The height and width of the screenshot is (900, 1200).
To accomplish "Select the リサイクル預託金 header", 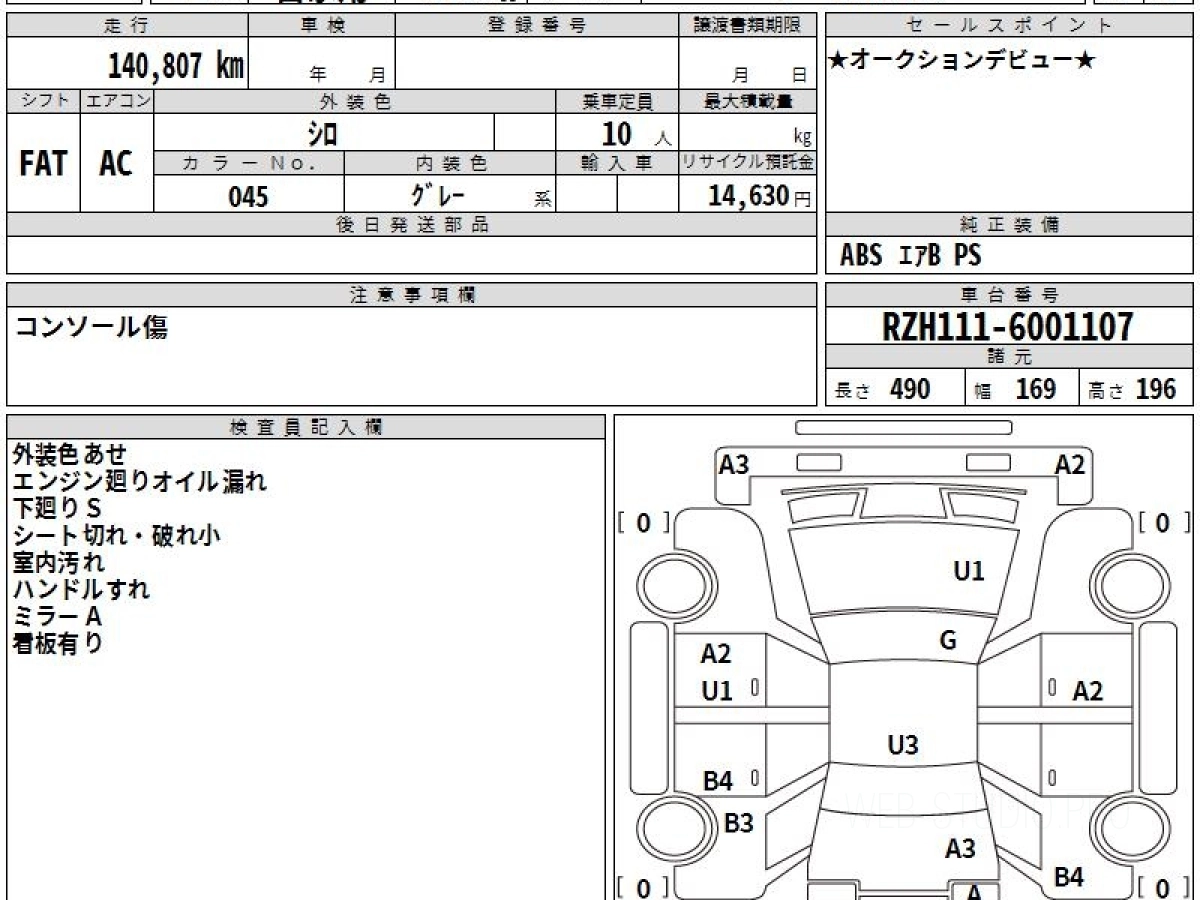I will (x=748, y=163).
